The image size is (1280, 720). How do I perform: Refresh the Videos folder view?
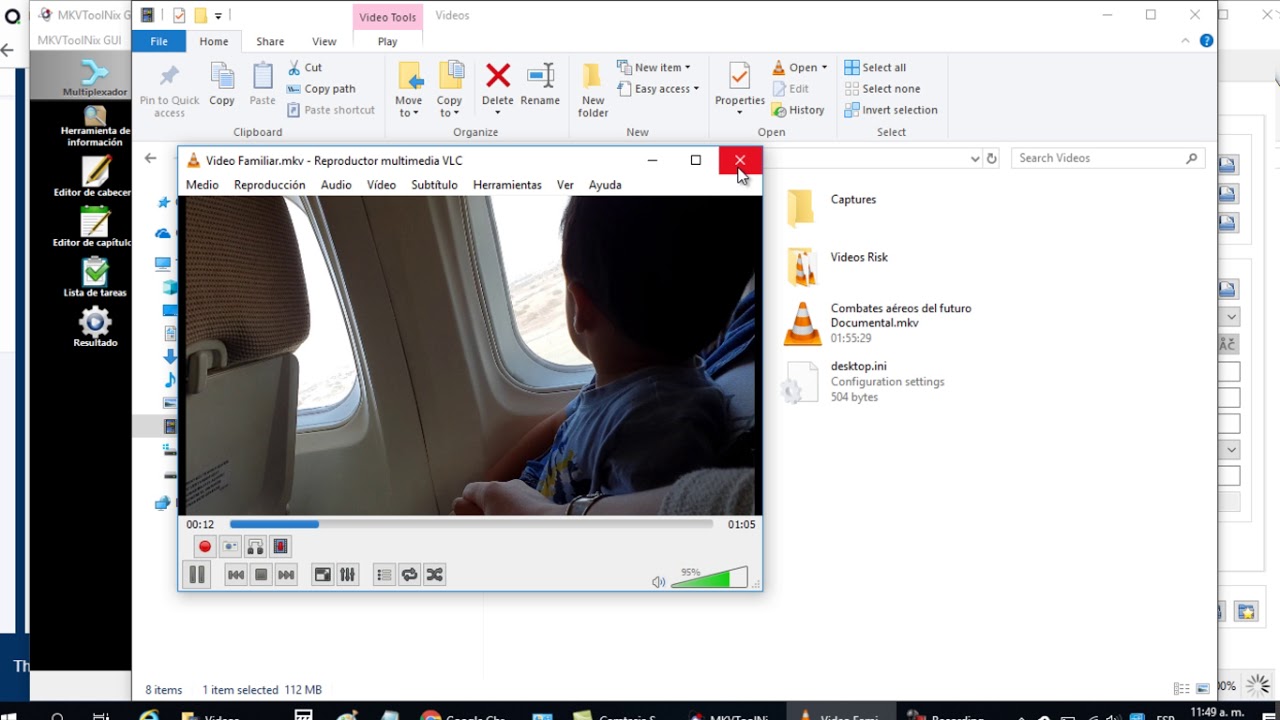click(992, 158)
